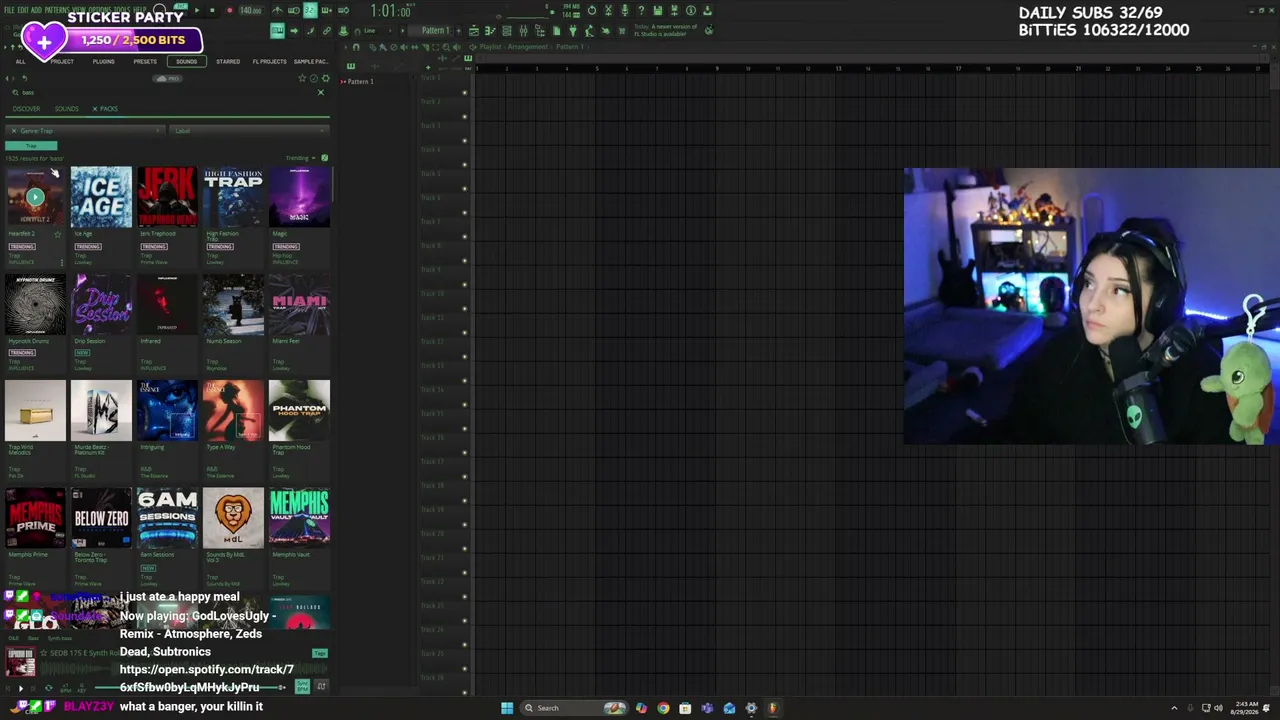
Task: Click the download arrow icon in top toolbar
Action: 707,11
